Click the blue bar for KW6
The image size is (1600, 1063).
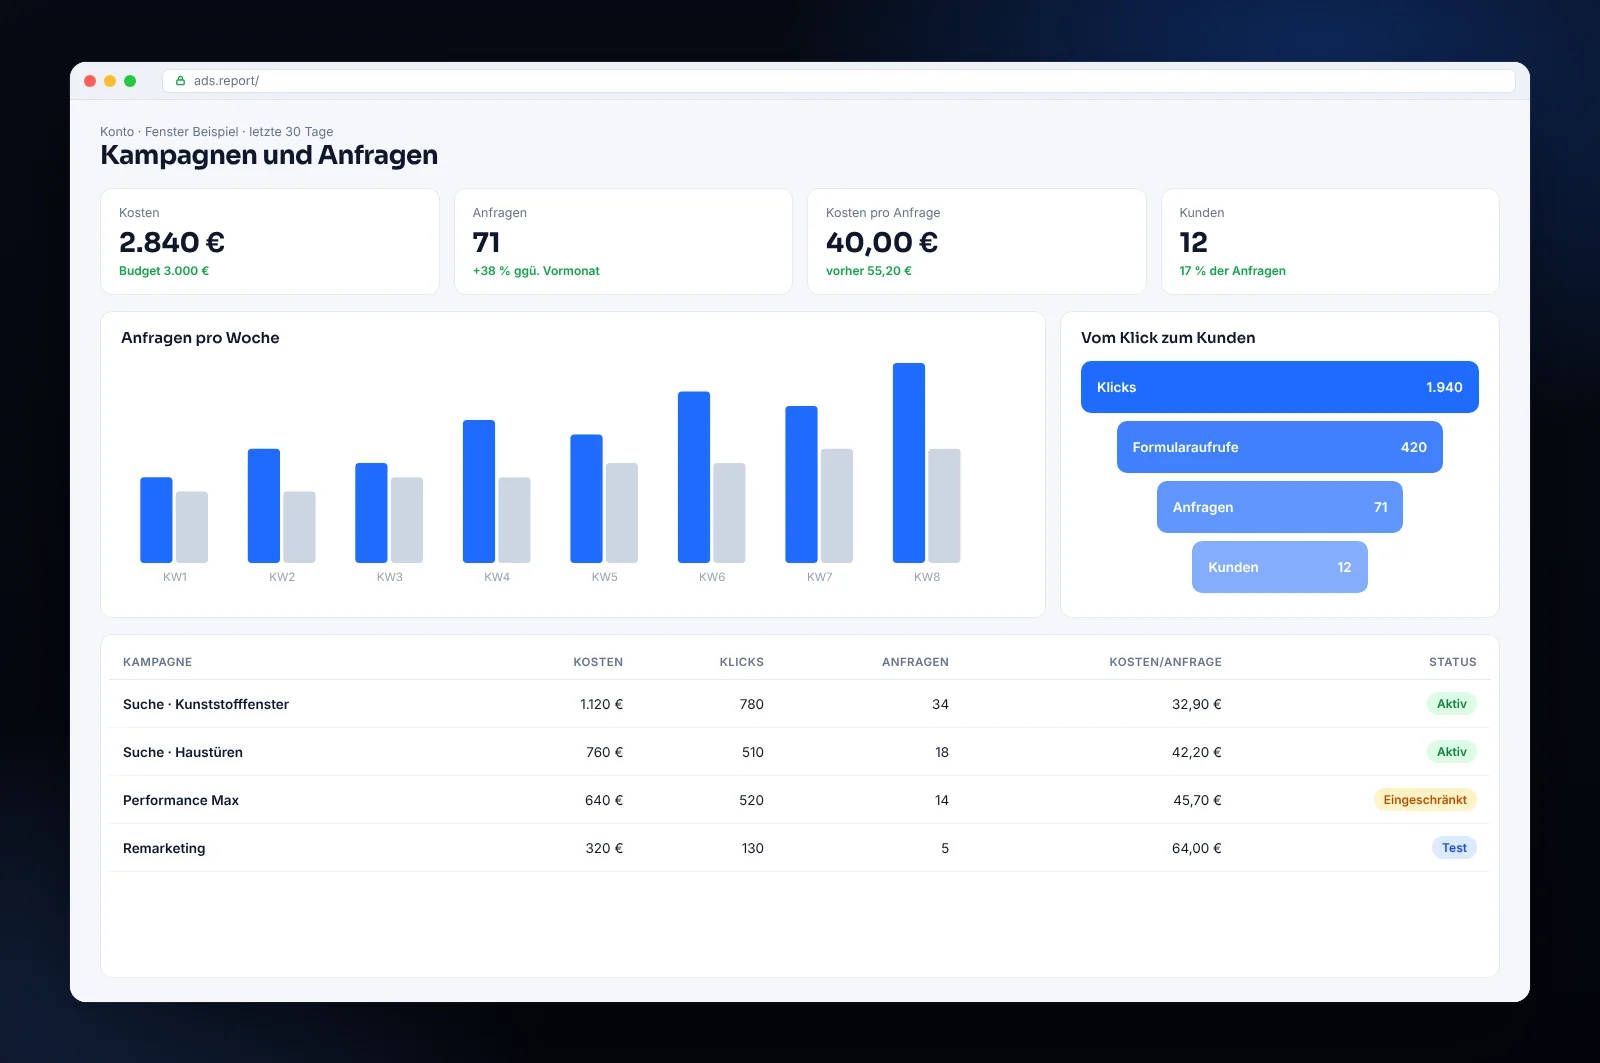point(694,477)
